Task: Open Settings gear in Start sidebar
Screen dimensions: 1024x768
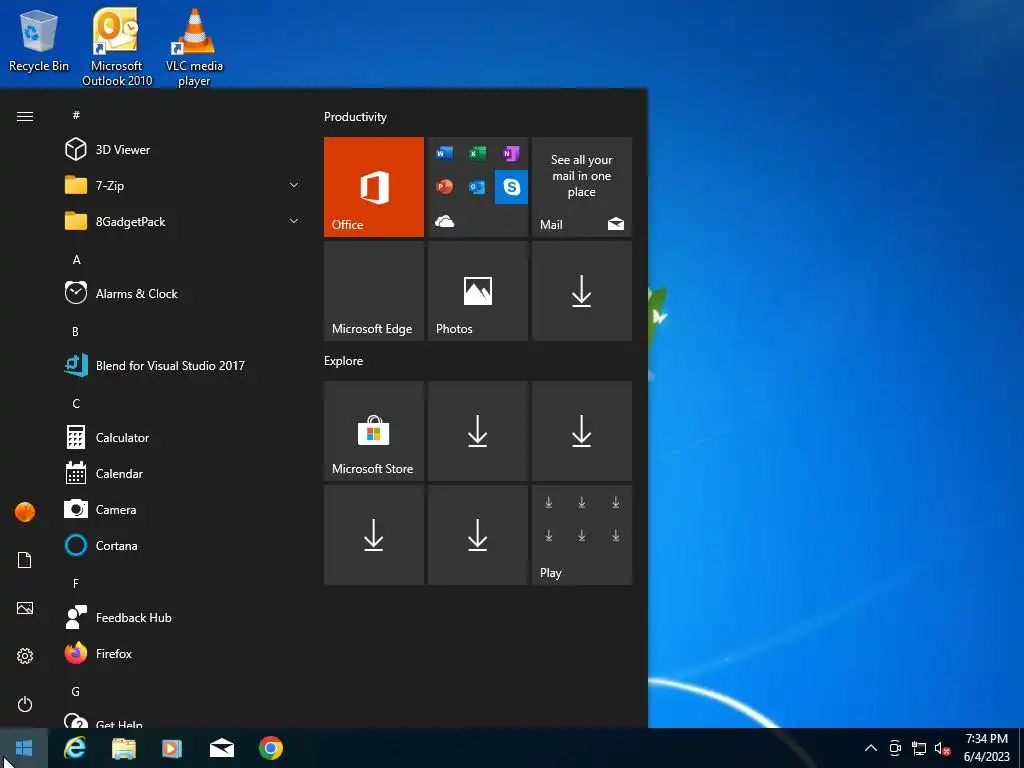Action: 25,656
